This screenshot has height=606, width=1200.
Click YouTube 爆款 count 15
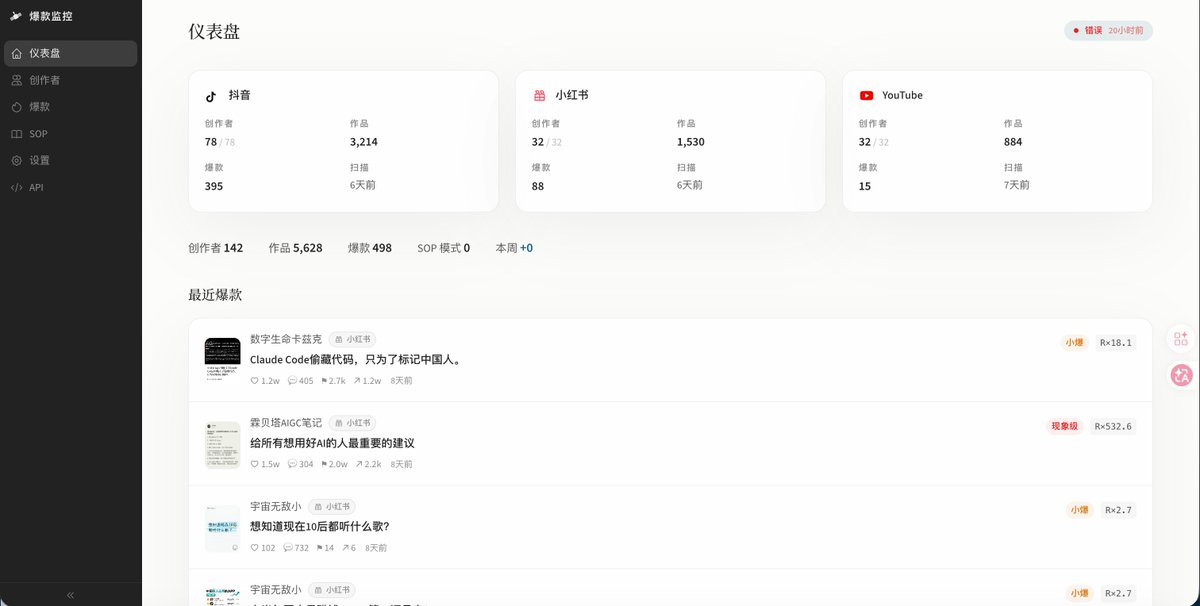click(x=865, y=186)
